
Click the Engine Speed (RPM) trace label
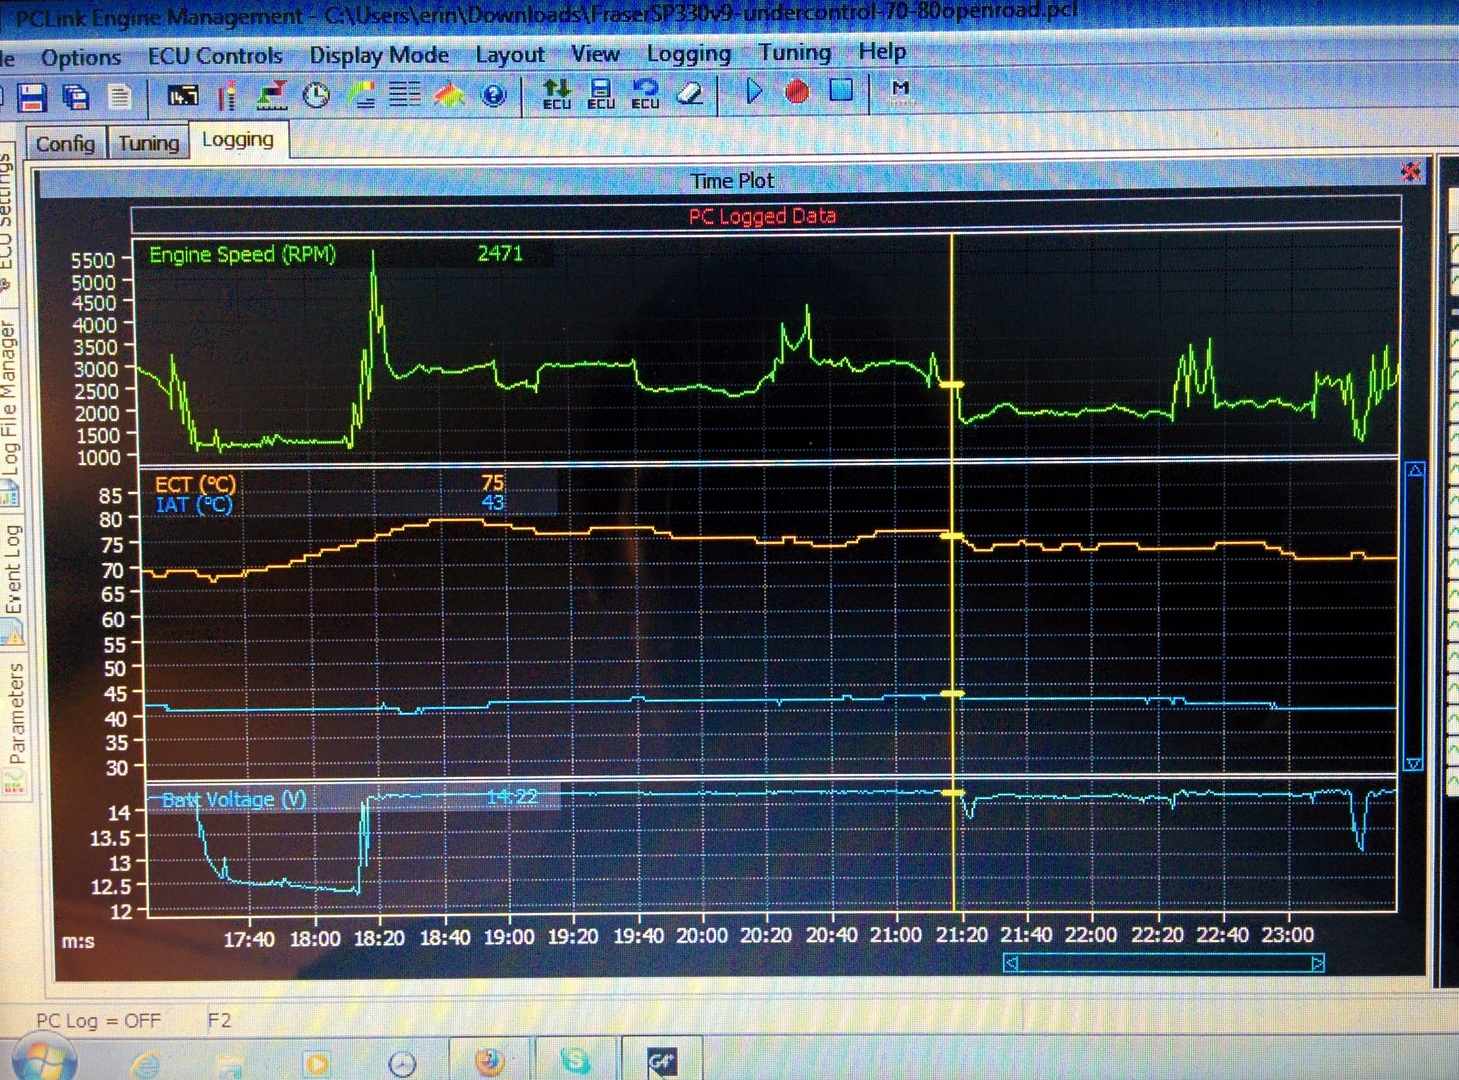coord(242,254)
